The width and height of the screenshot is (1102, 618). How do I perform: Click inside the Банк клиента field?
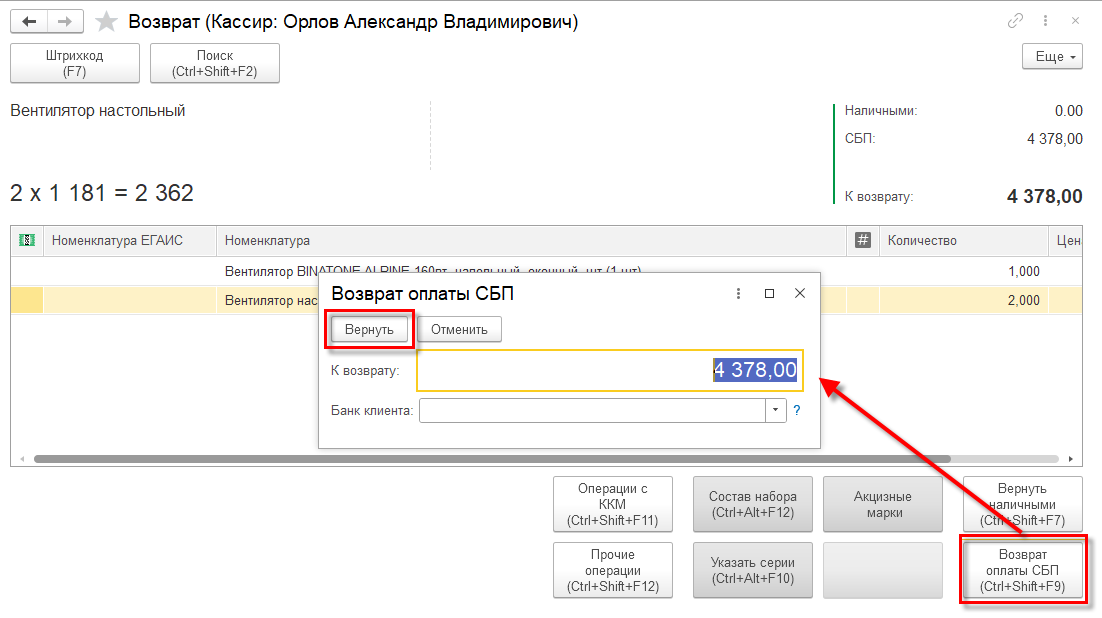(x=592, y=410)
